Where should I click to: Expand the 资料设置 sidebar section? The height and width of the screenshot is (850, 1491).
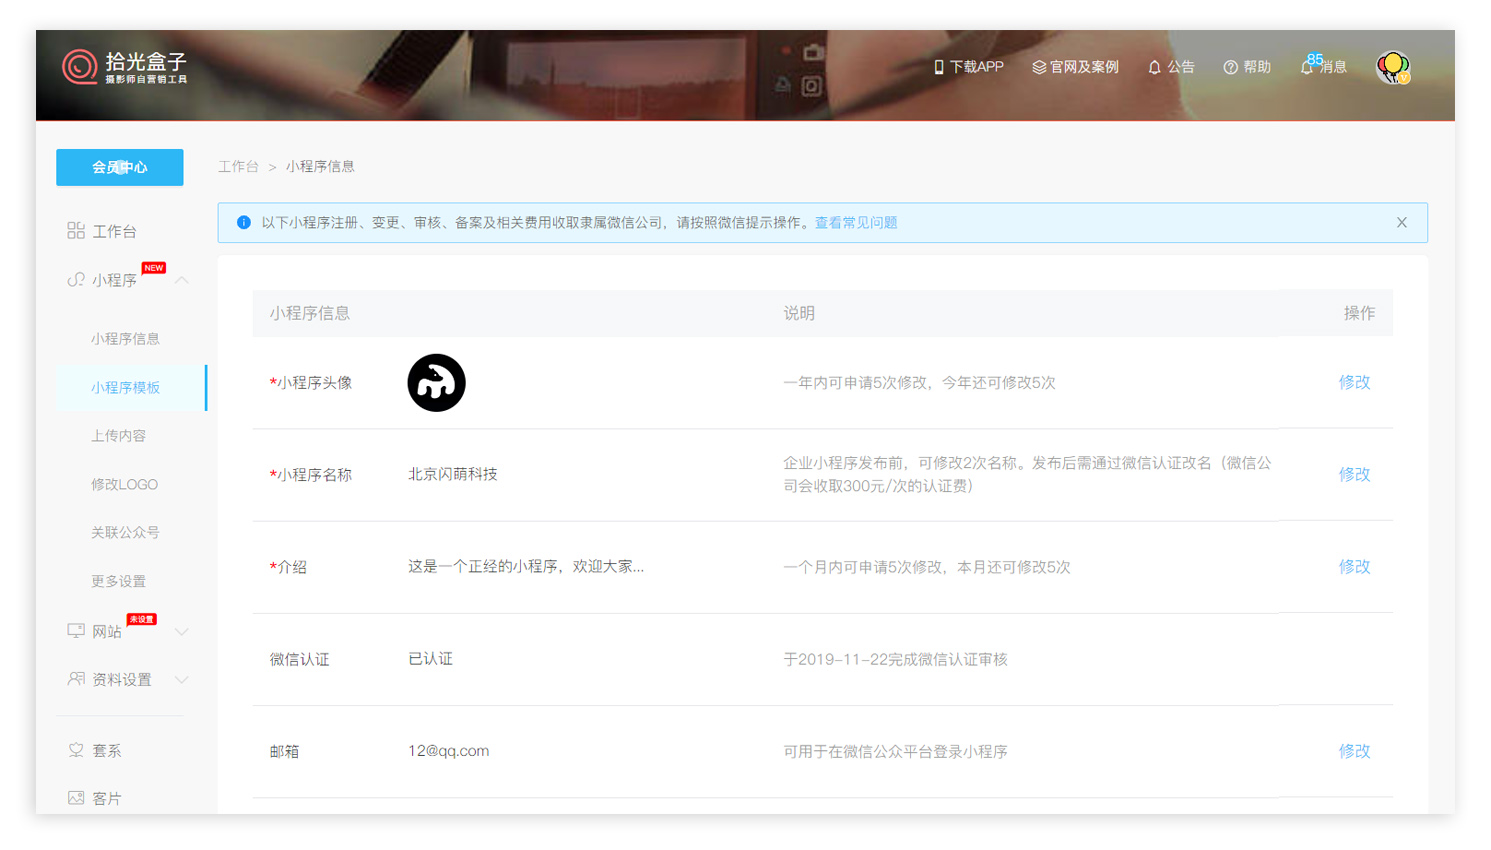pos(182,680)
